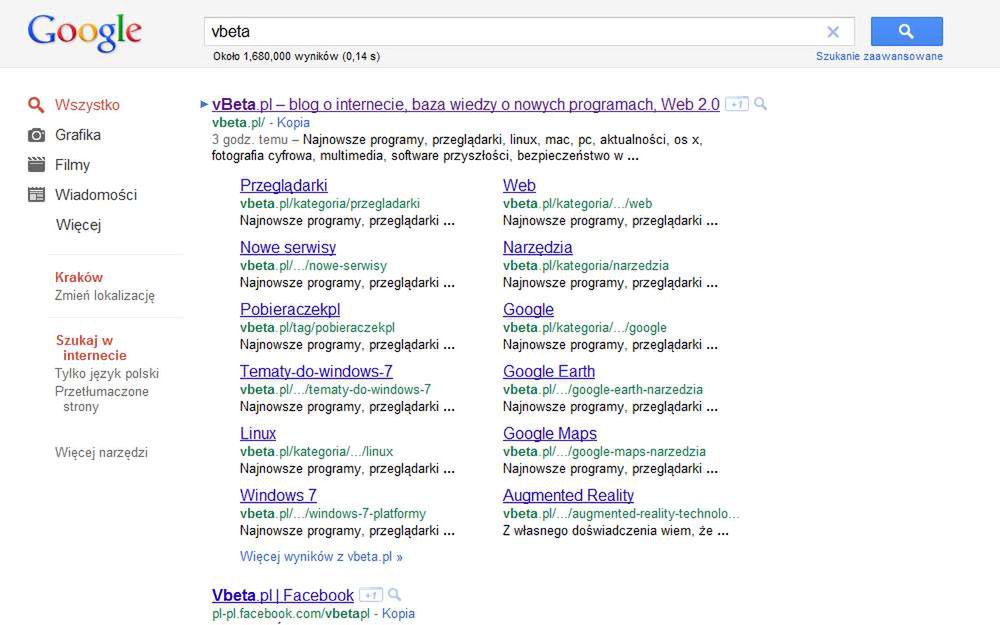The image size is (1000, 625).
Task: Open Przeglądarki sitelink
Action: (x=283, y=185)
